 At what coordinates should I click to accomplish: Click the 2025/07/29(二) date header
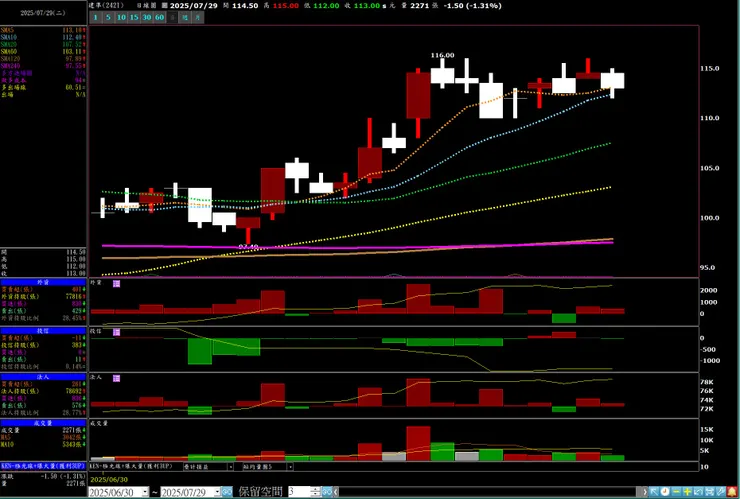click(x=43, y=13)
